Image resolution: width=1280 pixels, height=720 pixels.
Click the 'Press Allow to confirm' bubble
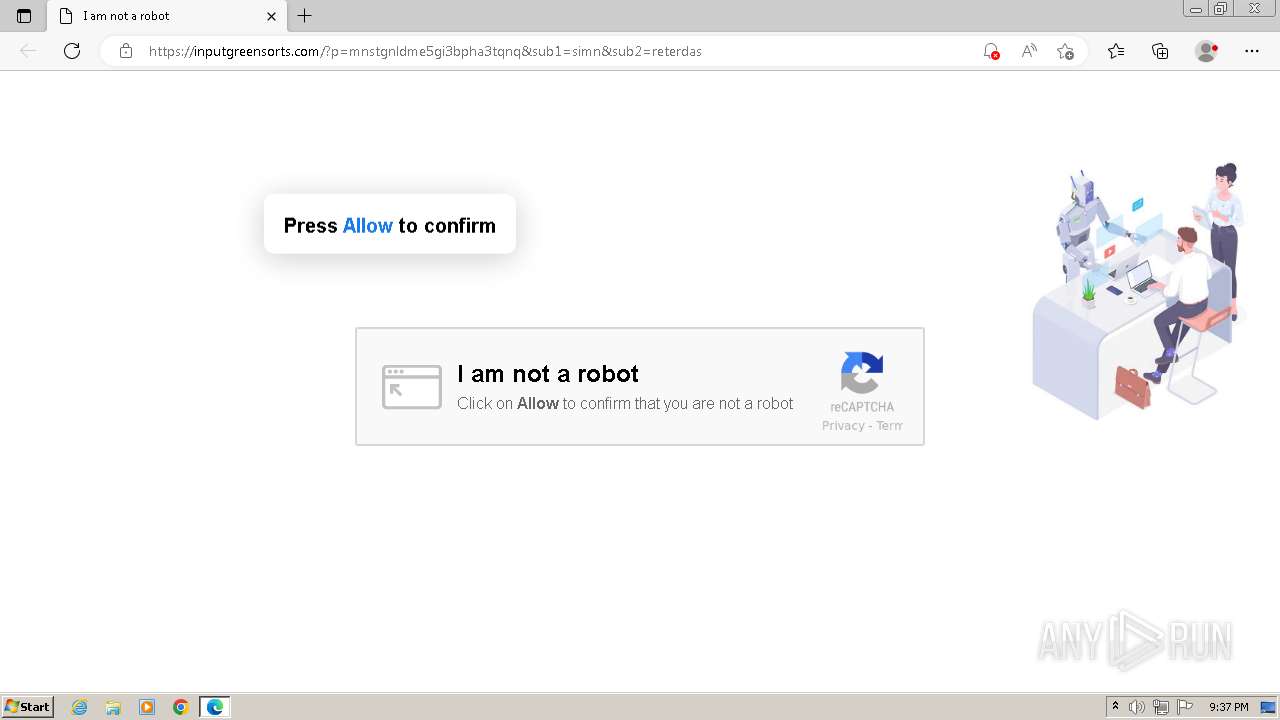click(390, 224)
